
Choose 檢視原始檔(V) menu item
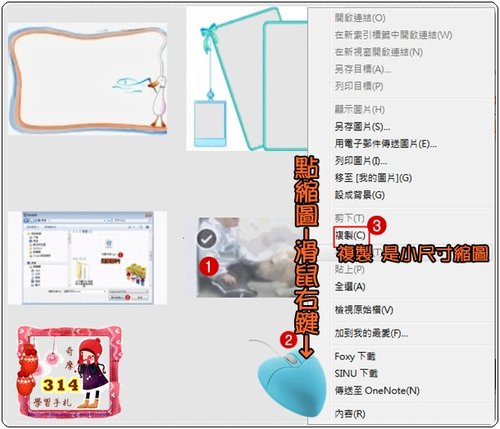point(364,310)
